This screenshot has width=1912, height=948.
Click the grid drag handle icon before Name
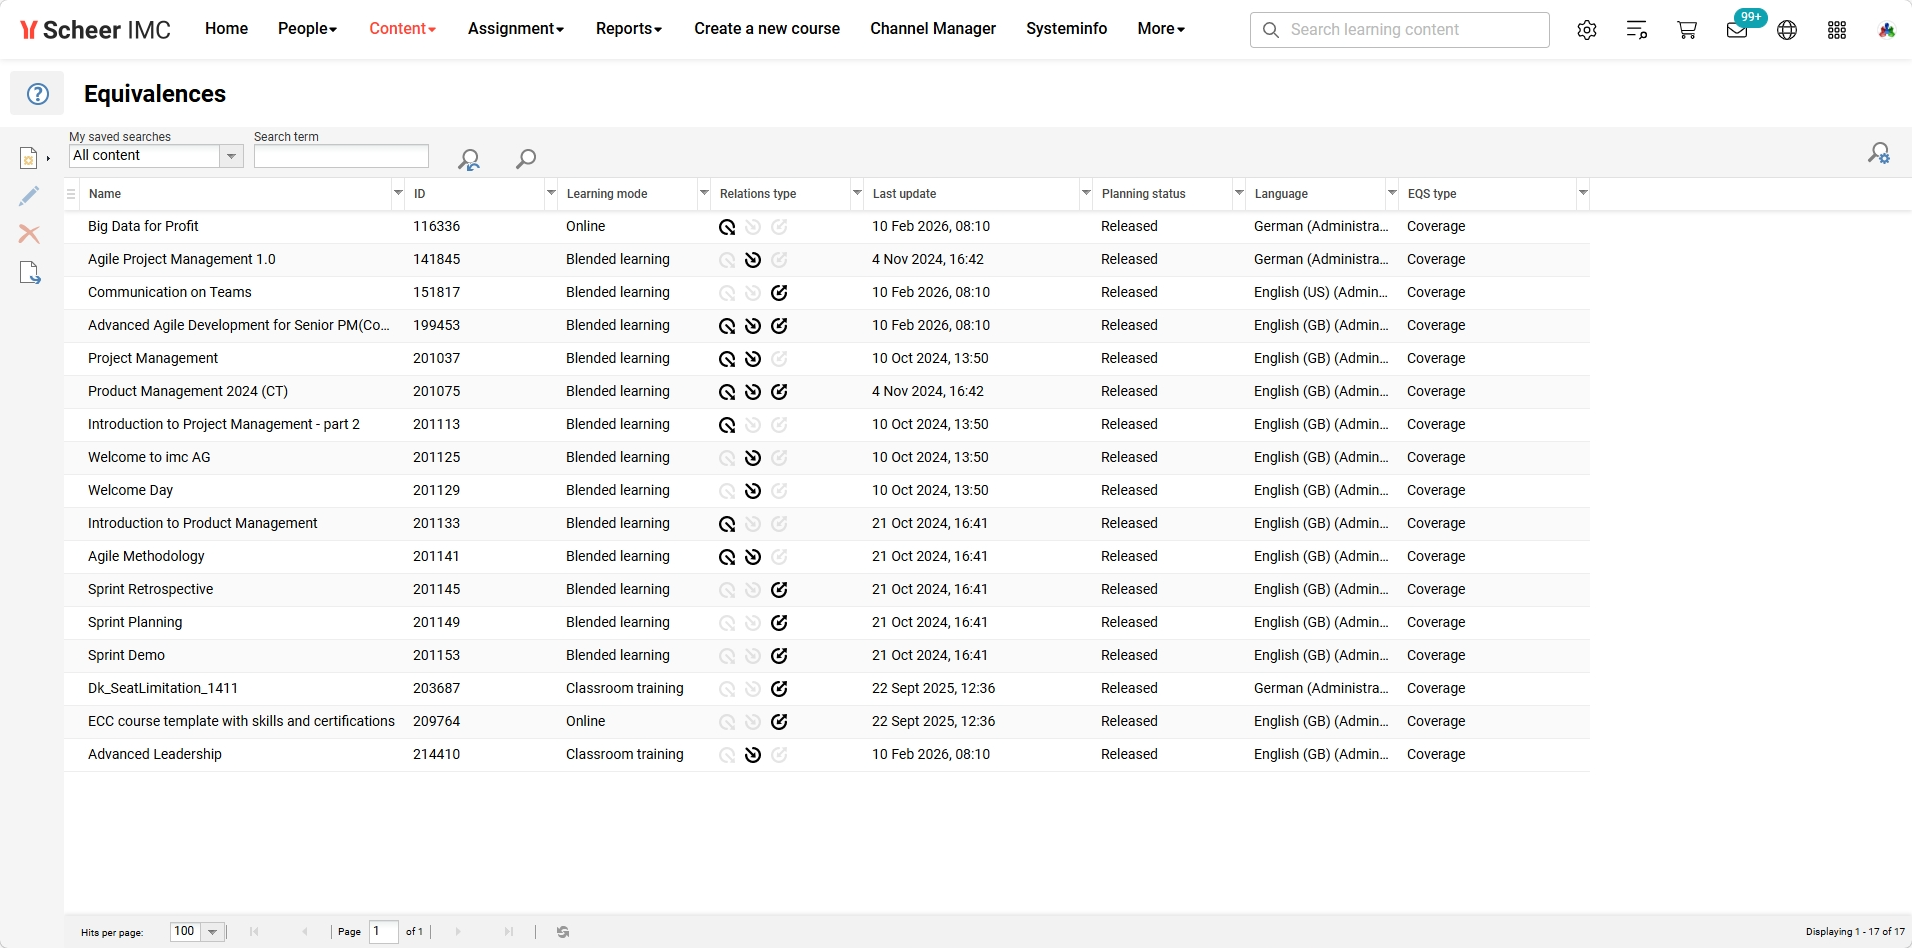71,194
